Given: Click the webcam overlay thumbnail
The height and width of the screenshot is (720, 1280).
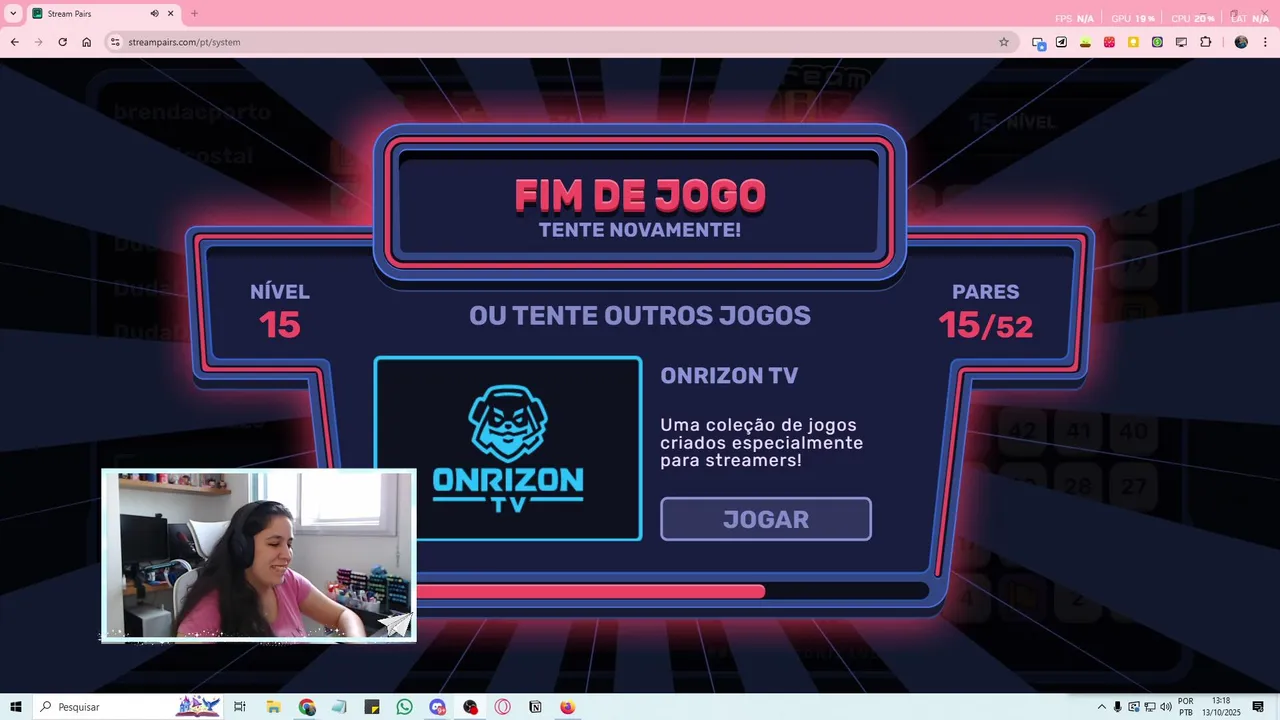Looking at the screenshot, I should coord(259,555).
